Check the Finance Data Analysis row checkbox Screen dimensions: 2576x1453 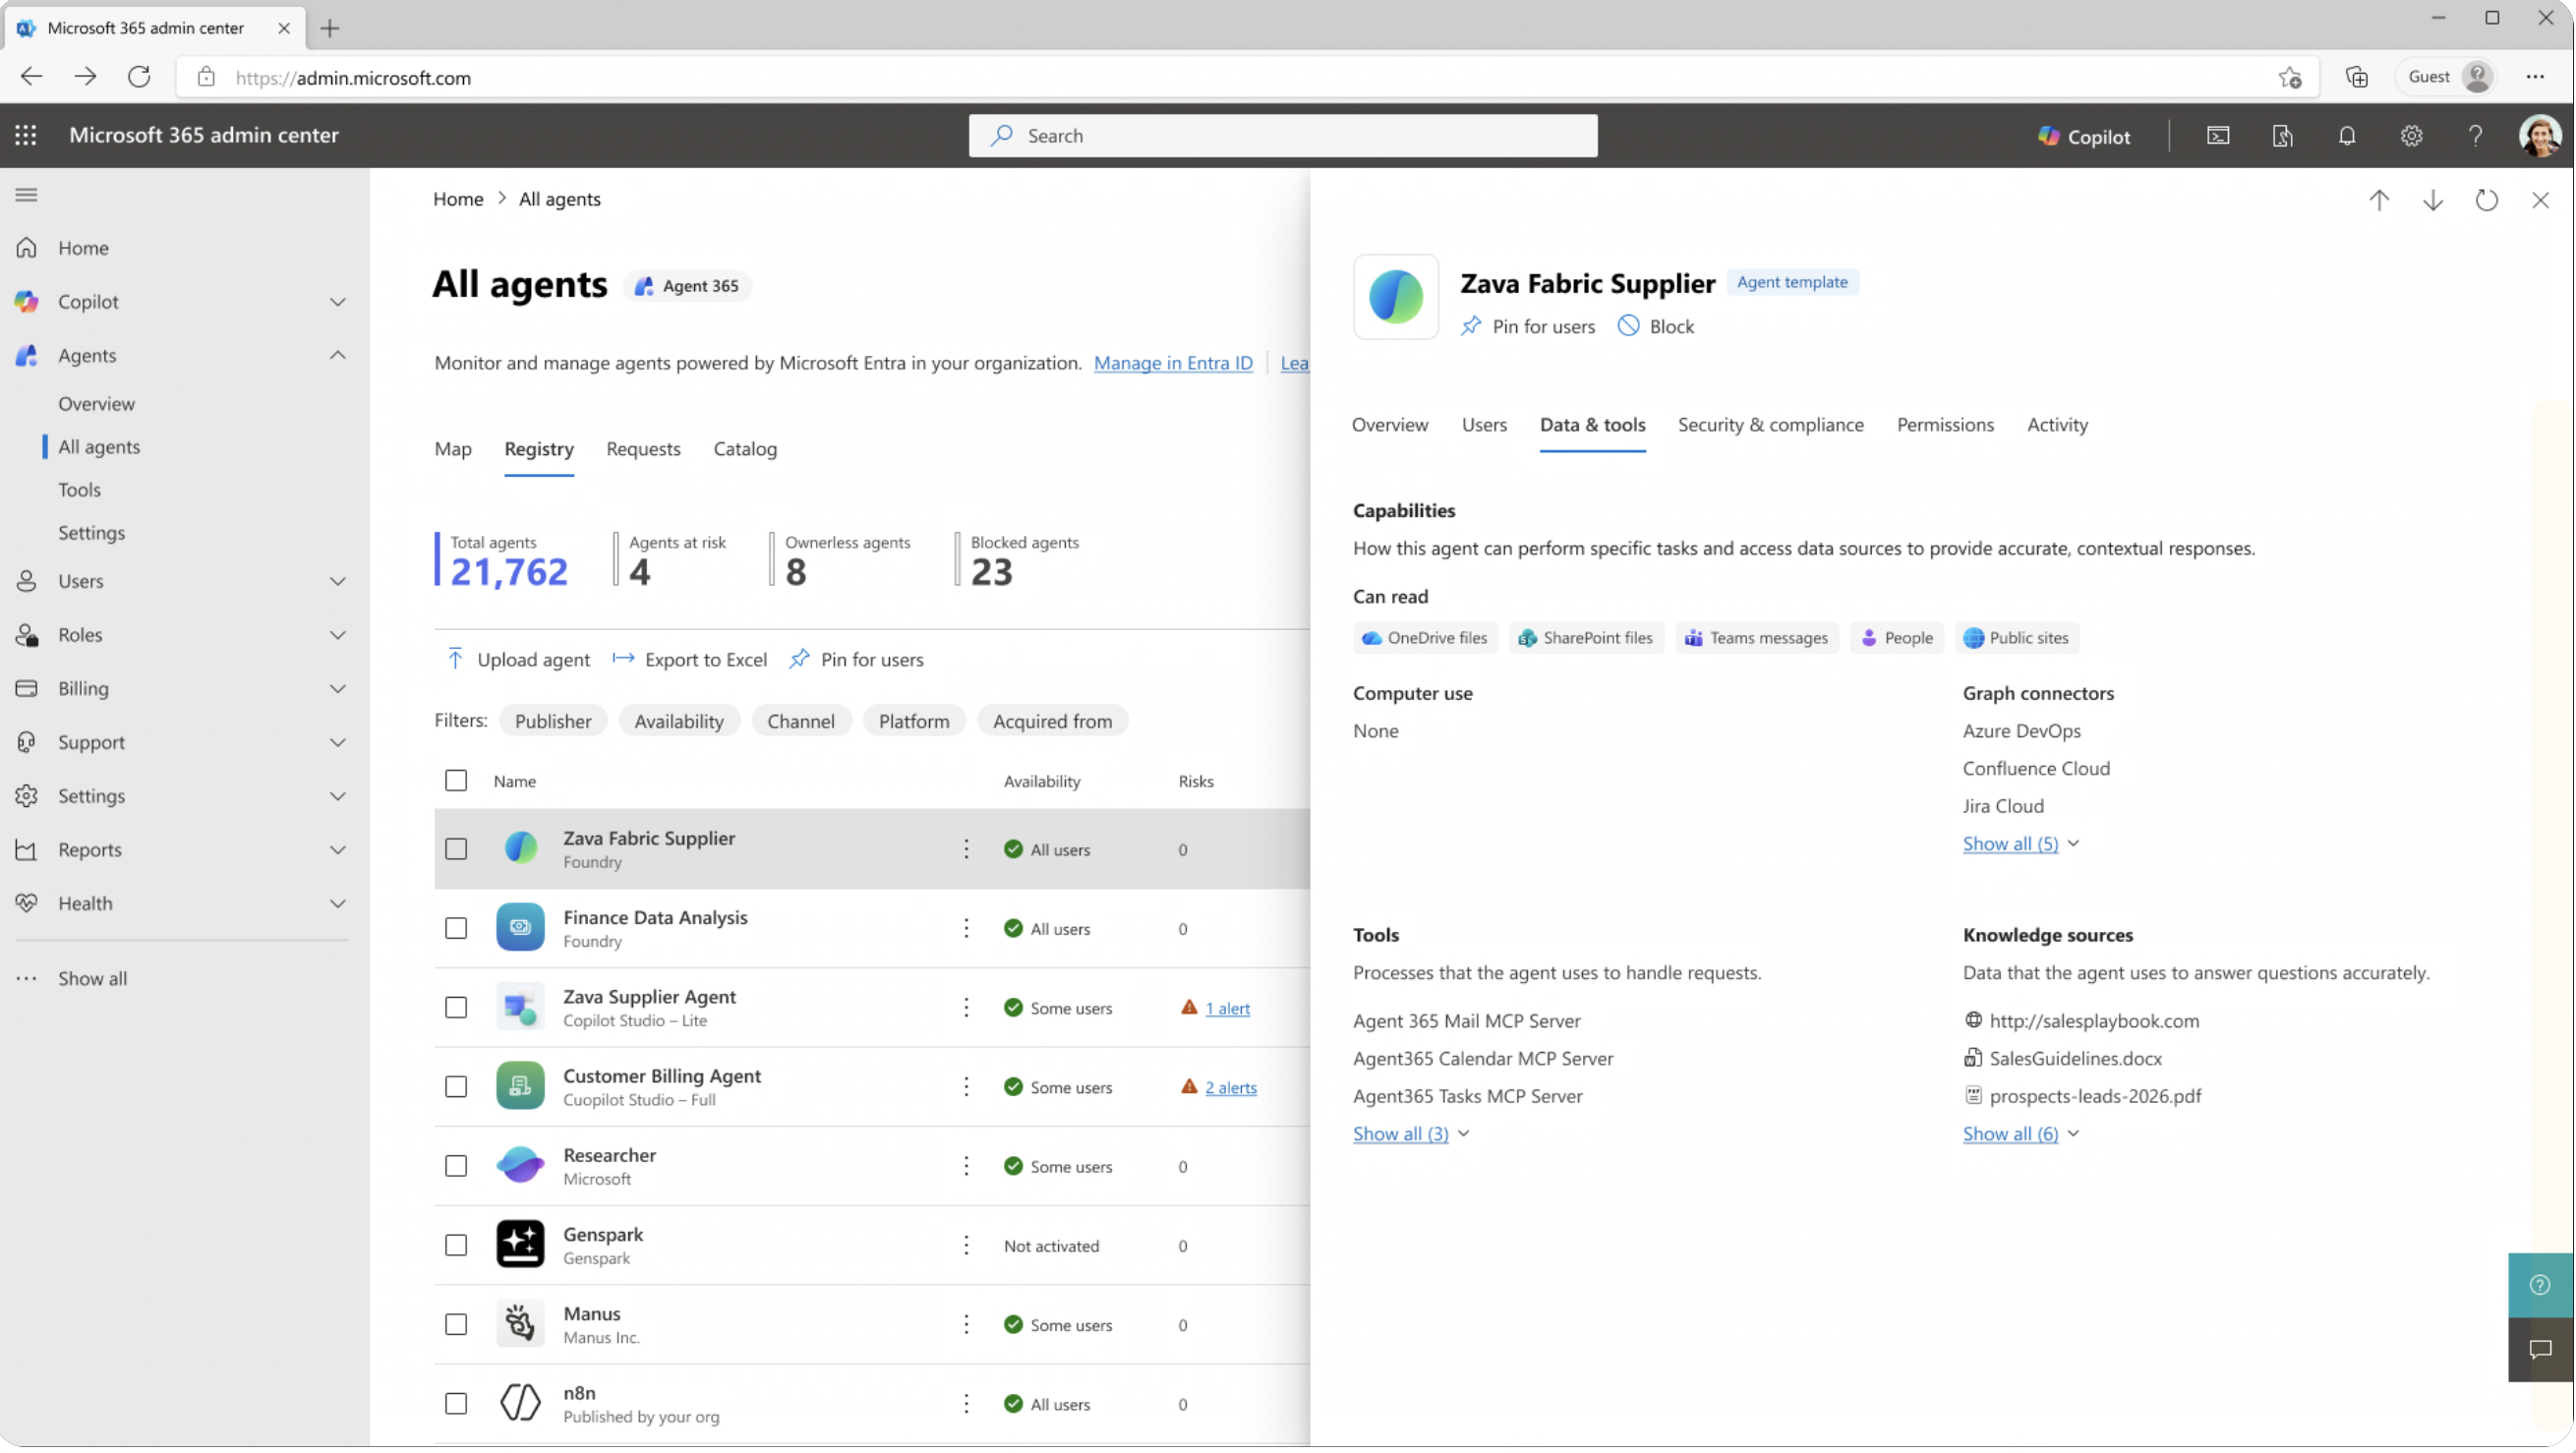coord(456,929)
